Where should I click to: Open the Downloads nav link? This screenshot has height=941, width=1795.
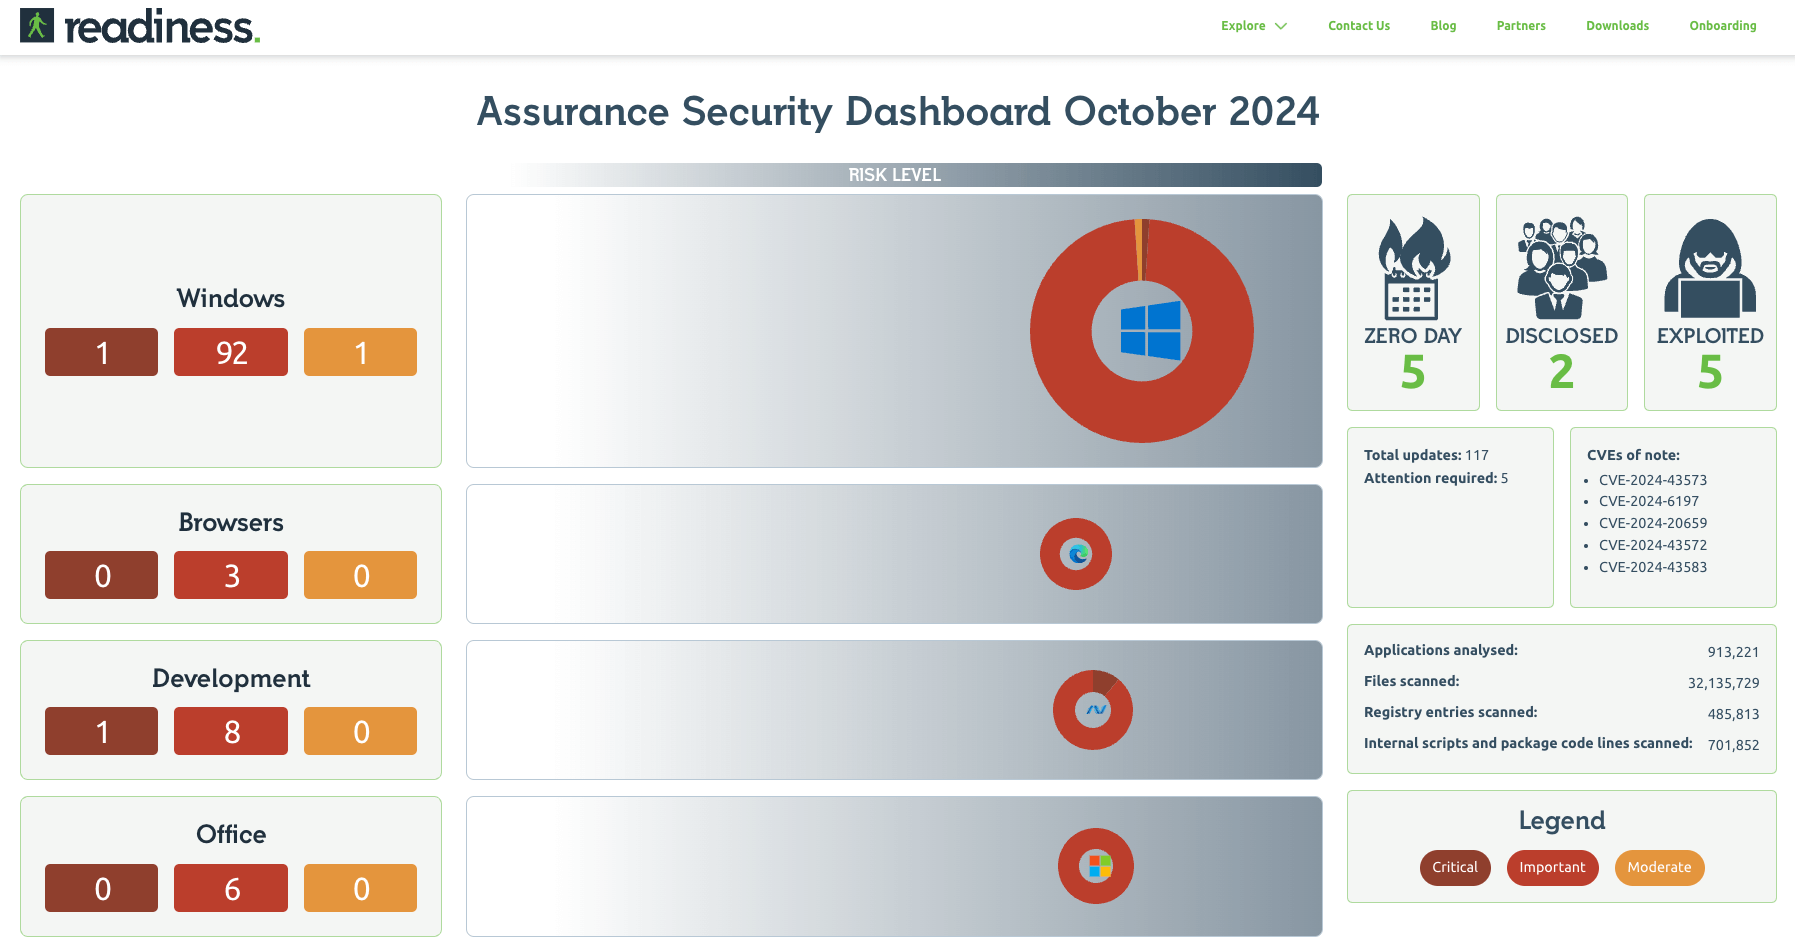tap(1617, 26)
